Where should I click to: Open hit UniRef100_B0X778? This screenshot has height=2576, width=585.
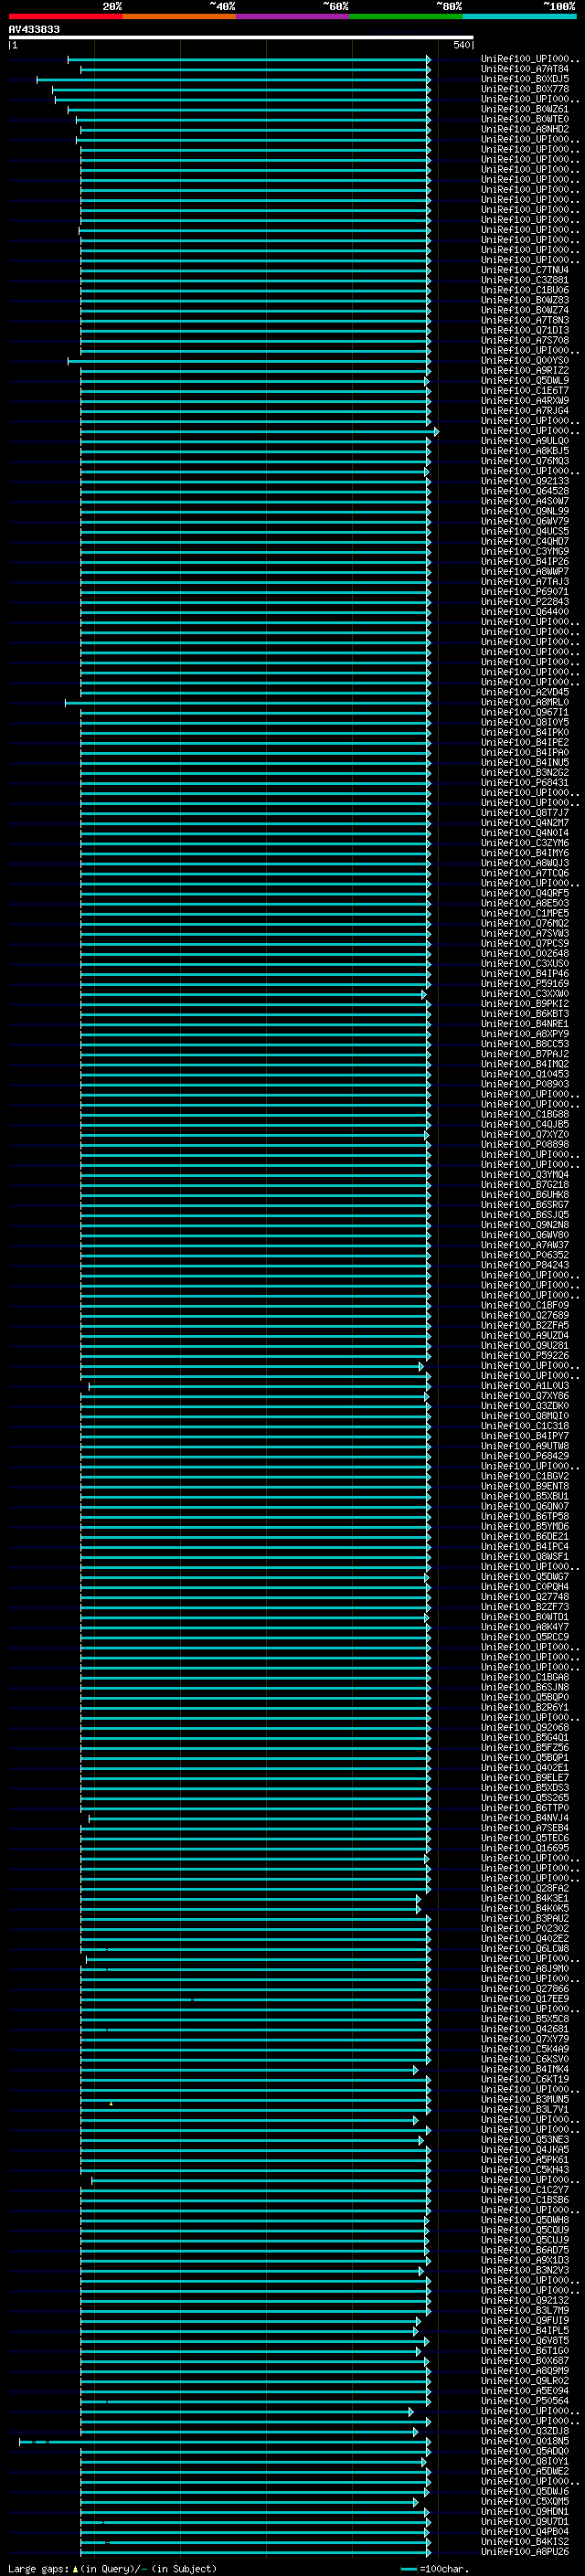click(524, 89)
